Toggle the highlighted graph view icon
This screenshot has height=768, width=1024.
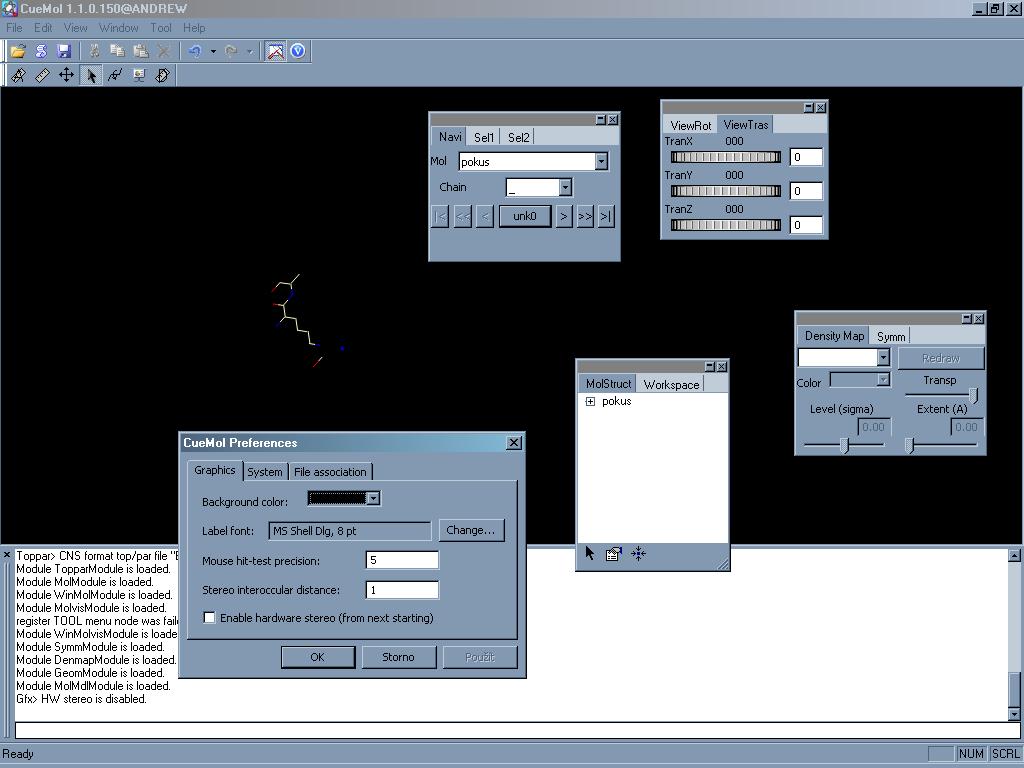[275, 51]
